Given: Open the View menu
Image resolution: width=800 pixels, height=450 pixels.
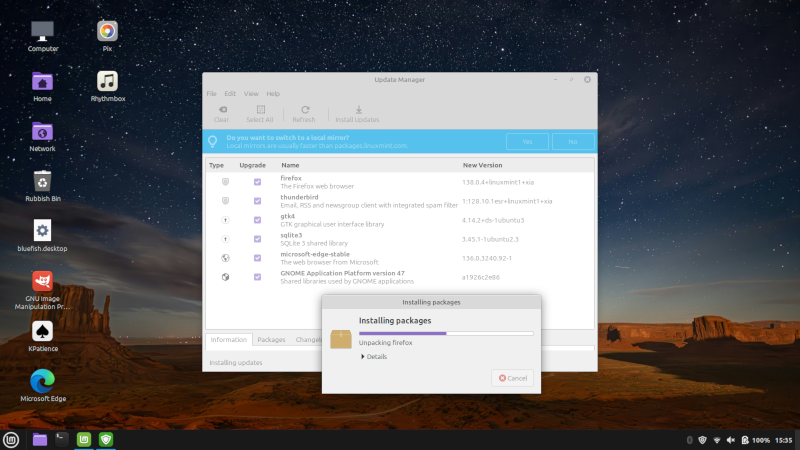Looking at the screenshot, I should tap(251, 93).
